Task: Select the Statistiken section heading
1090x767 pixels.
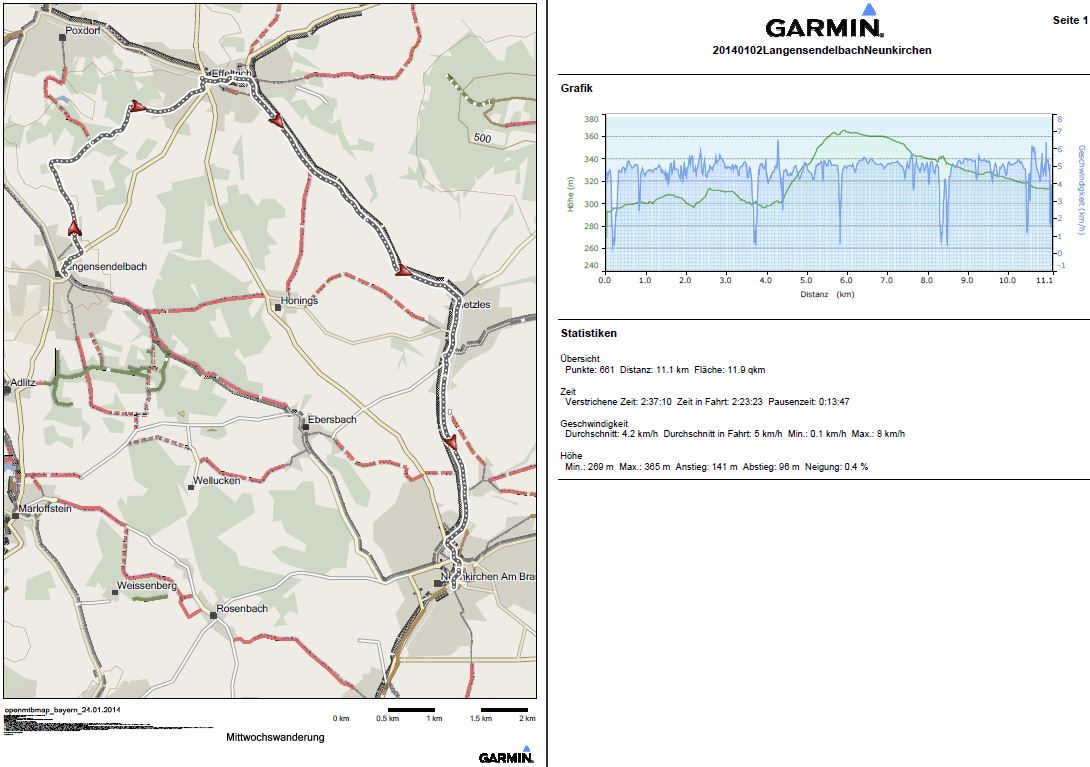Action: click(589, 333)
